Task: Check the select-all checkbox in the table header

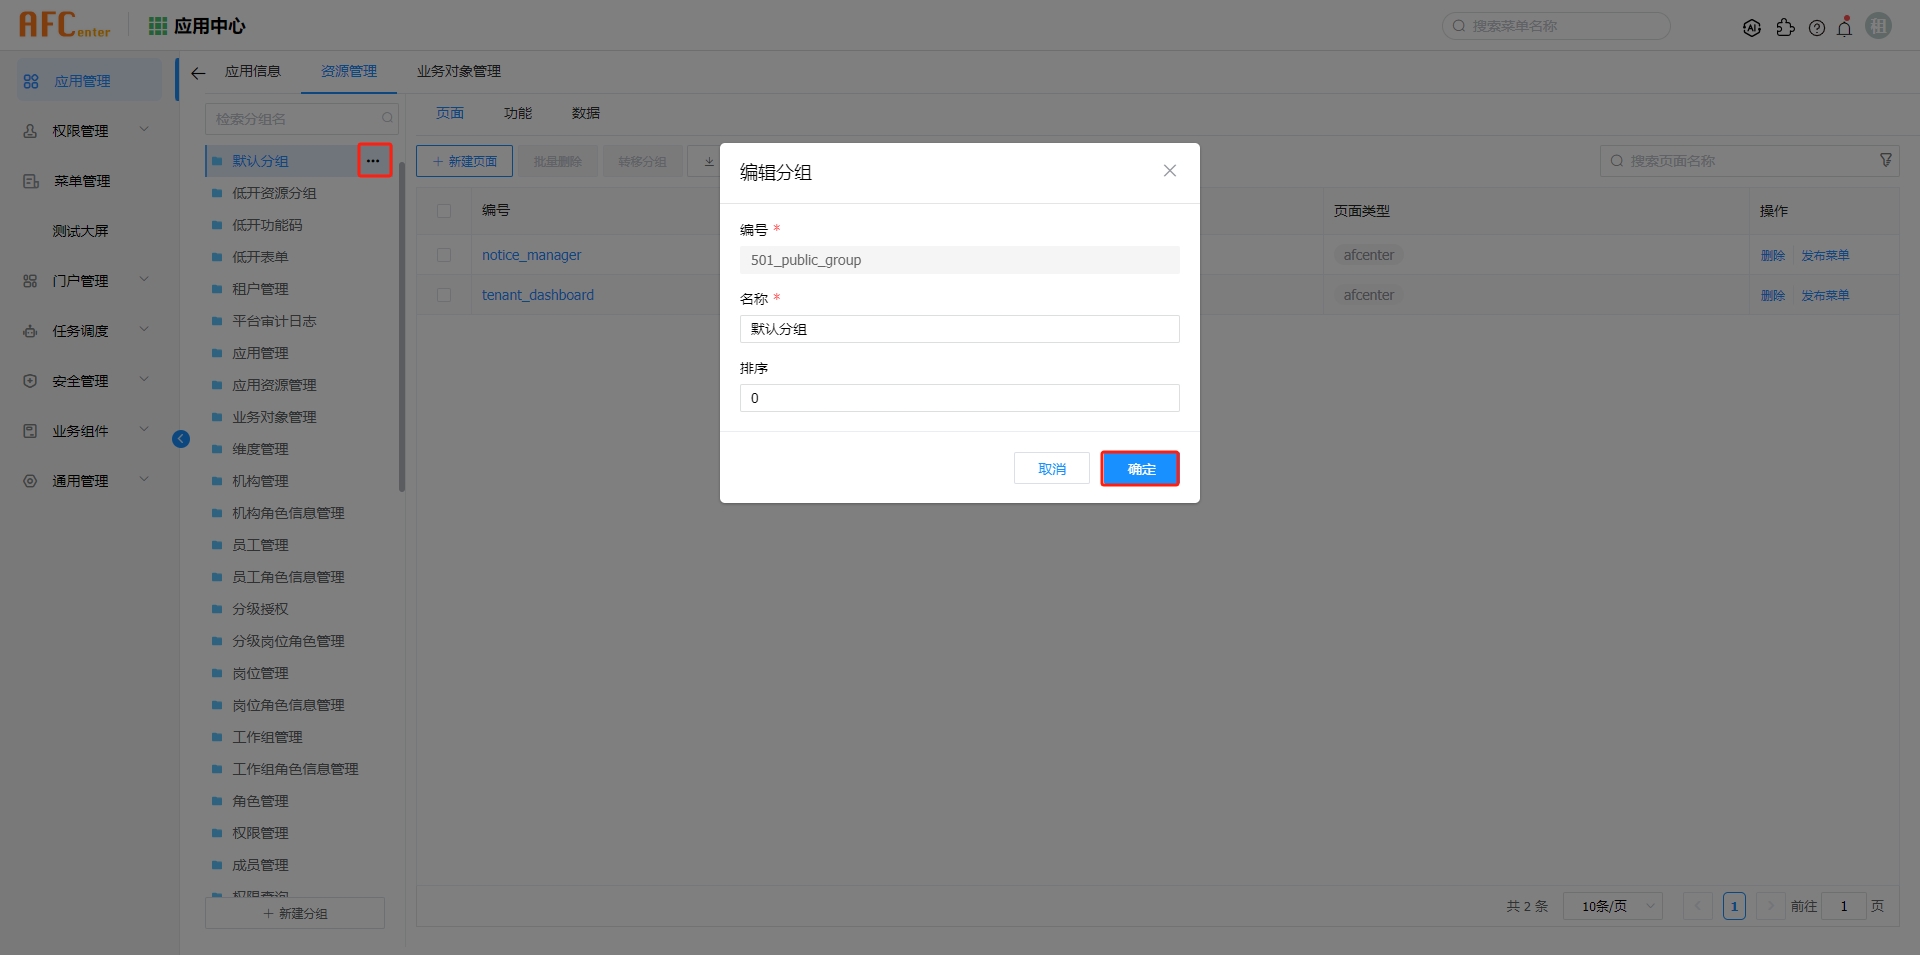Action: click(445, 211)
